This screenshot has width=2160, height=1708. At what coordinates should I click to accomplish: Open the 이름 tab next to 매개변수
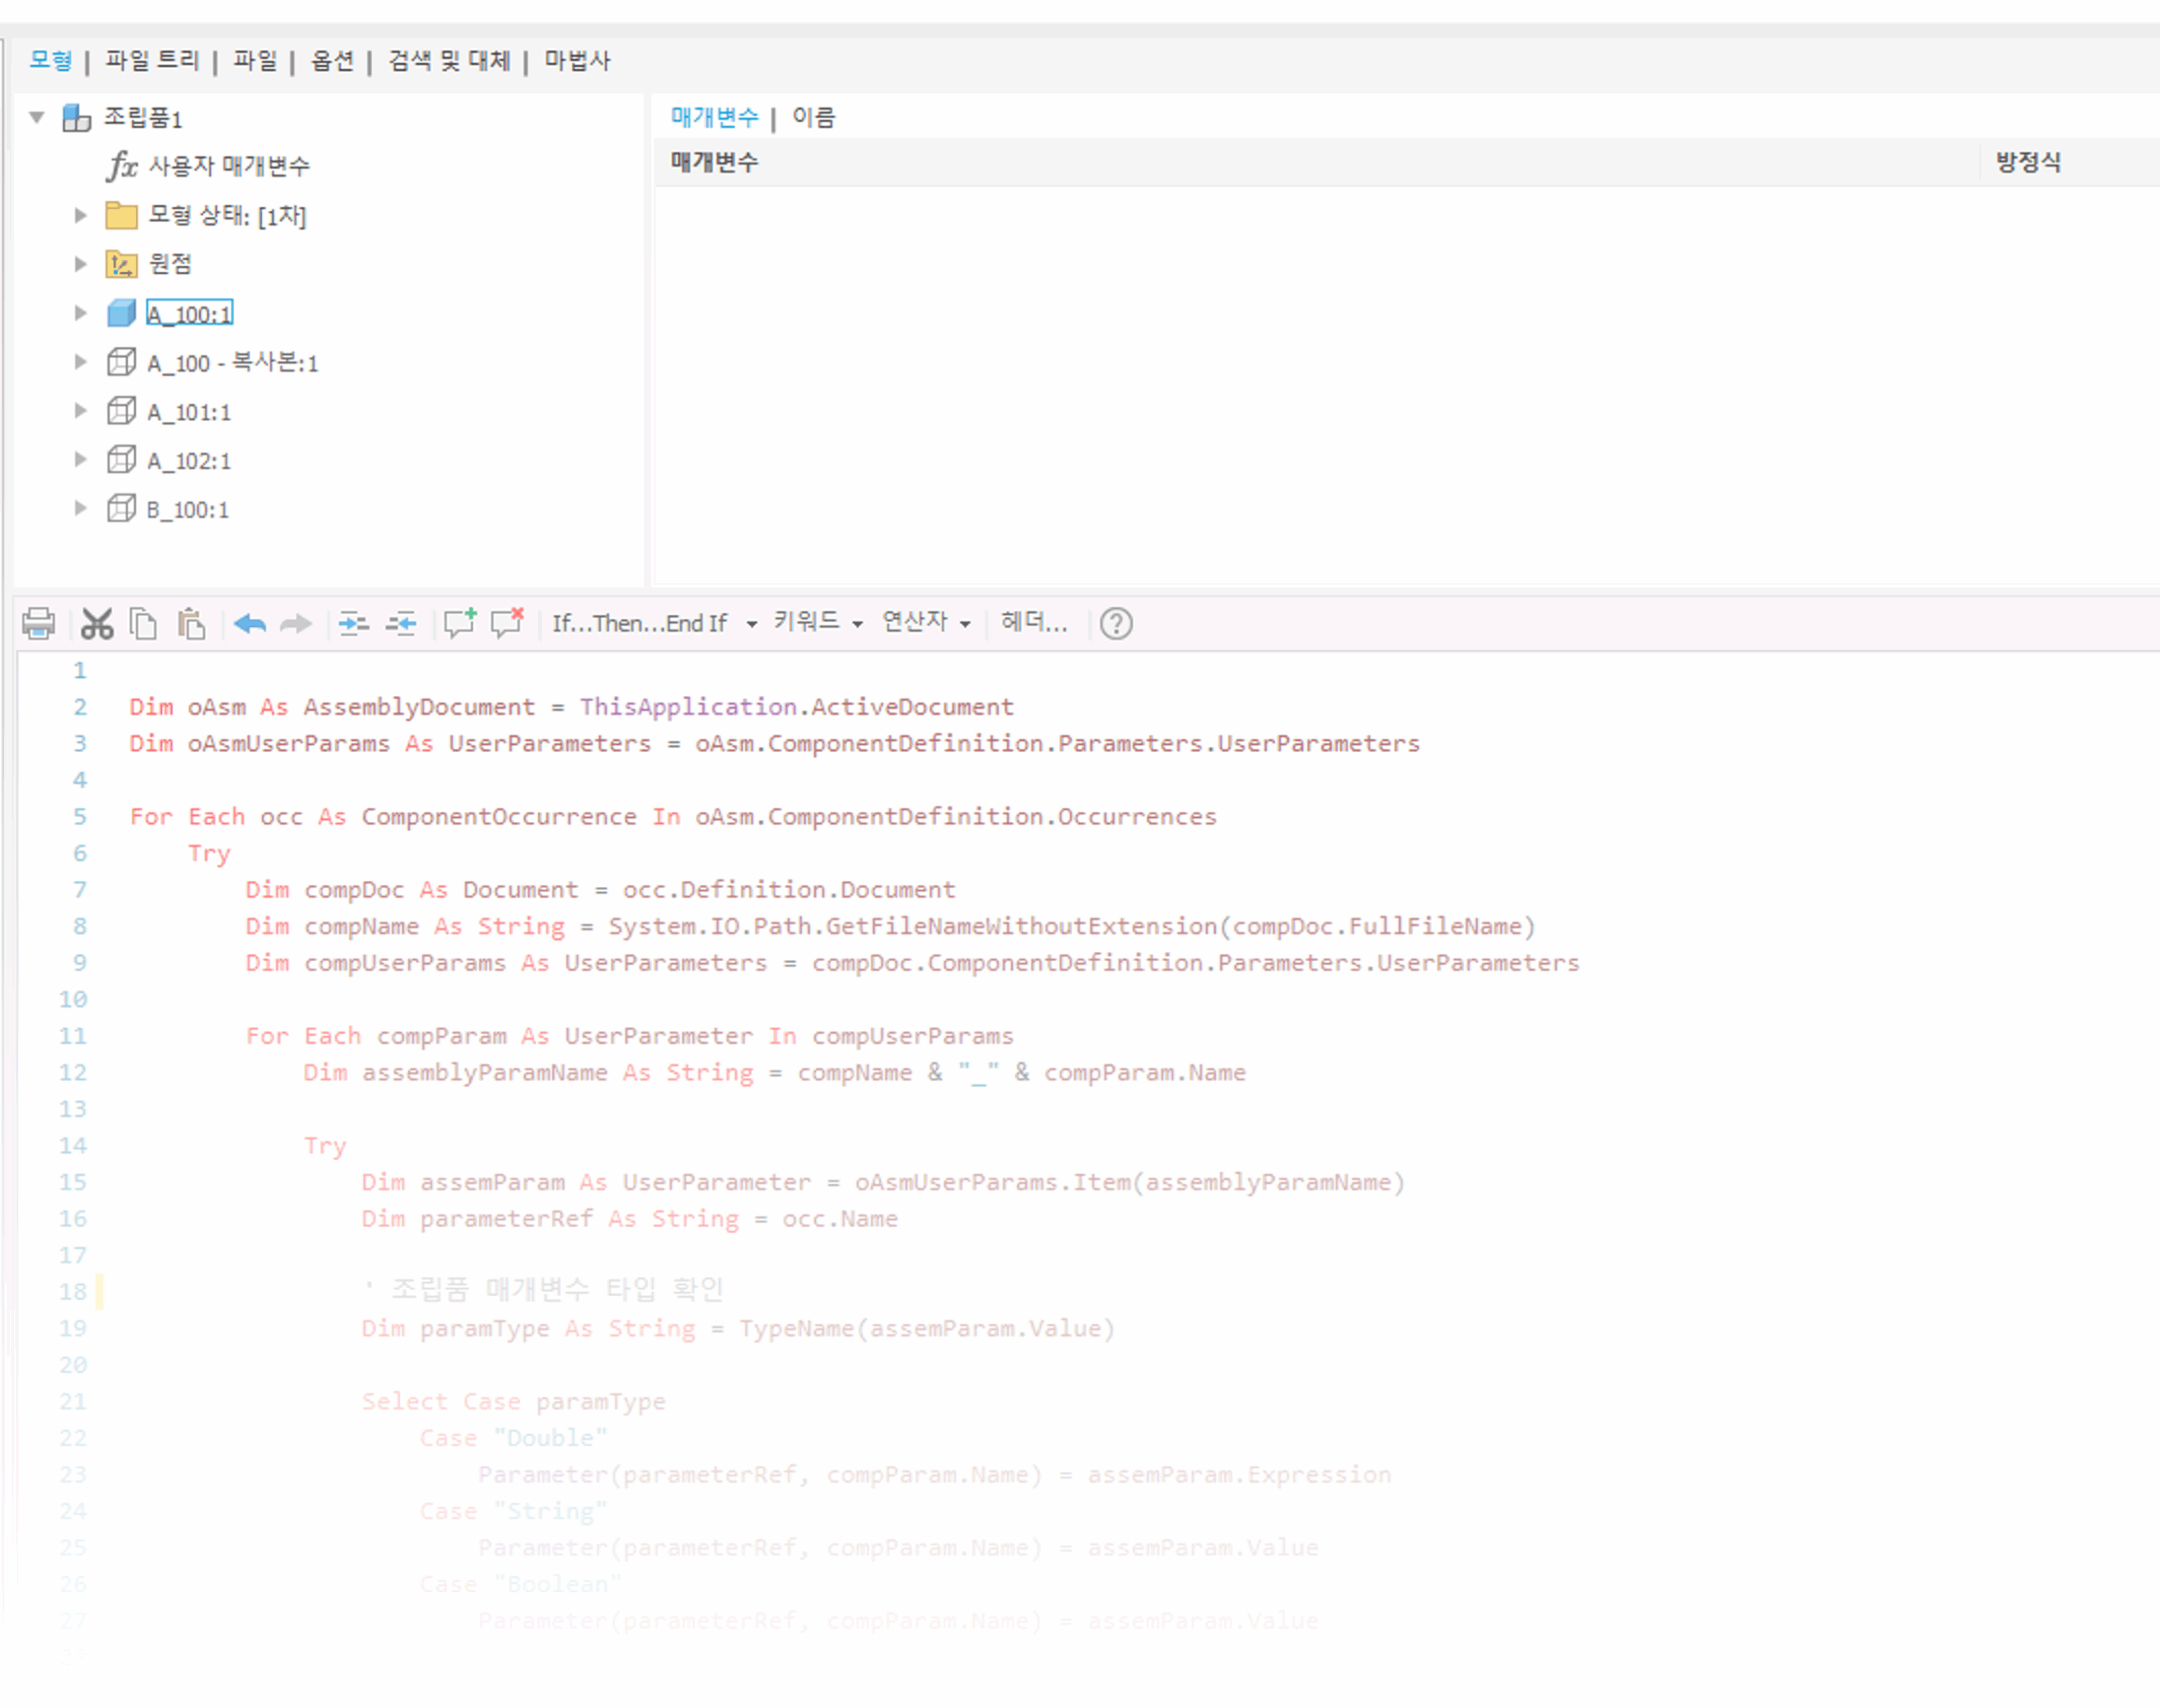(813, 117)
